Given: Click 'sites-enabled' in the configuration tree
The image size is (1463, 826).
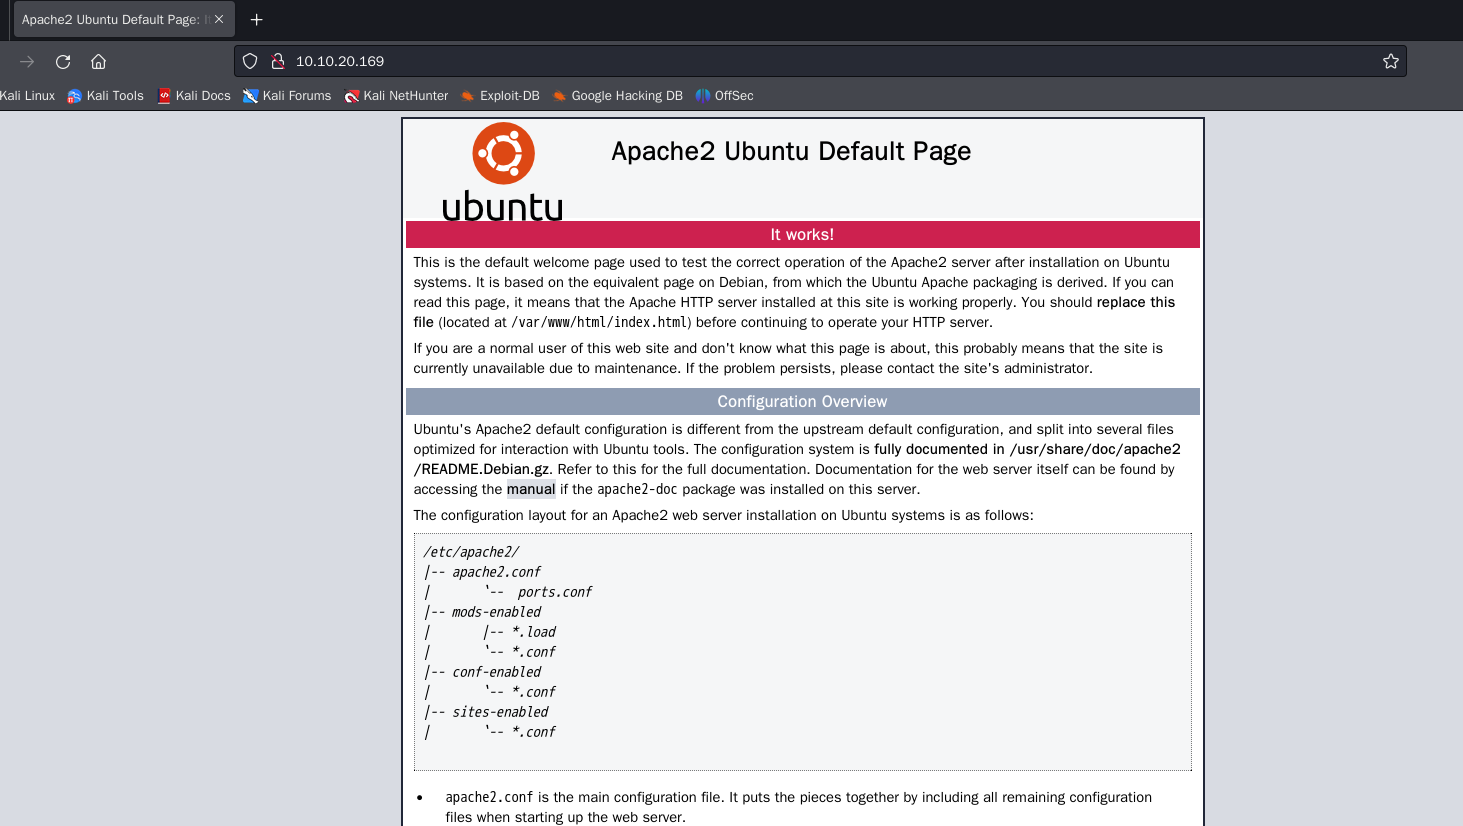Looking at the screenshot, I should point(500,712).
